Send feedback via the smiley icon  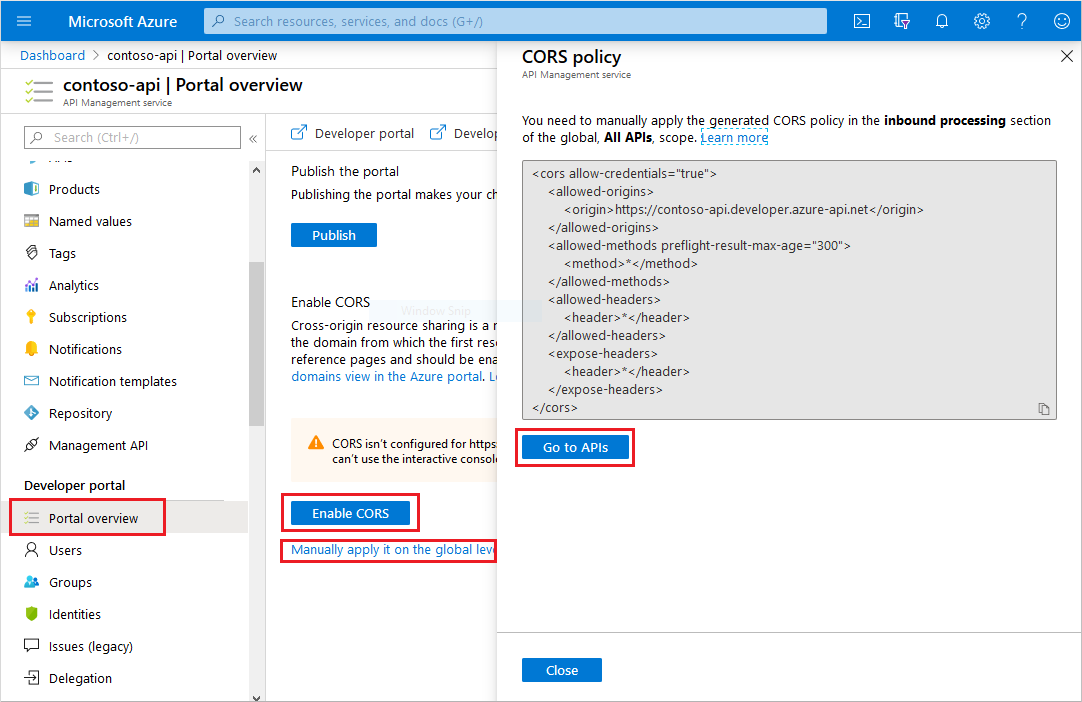[1060, 20]
